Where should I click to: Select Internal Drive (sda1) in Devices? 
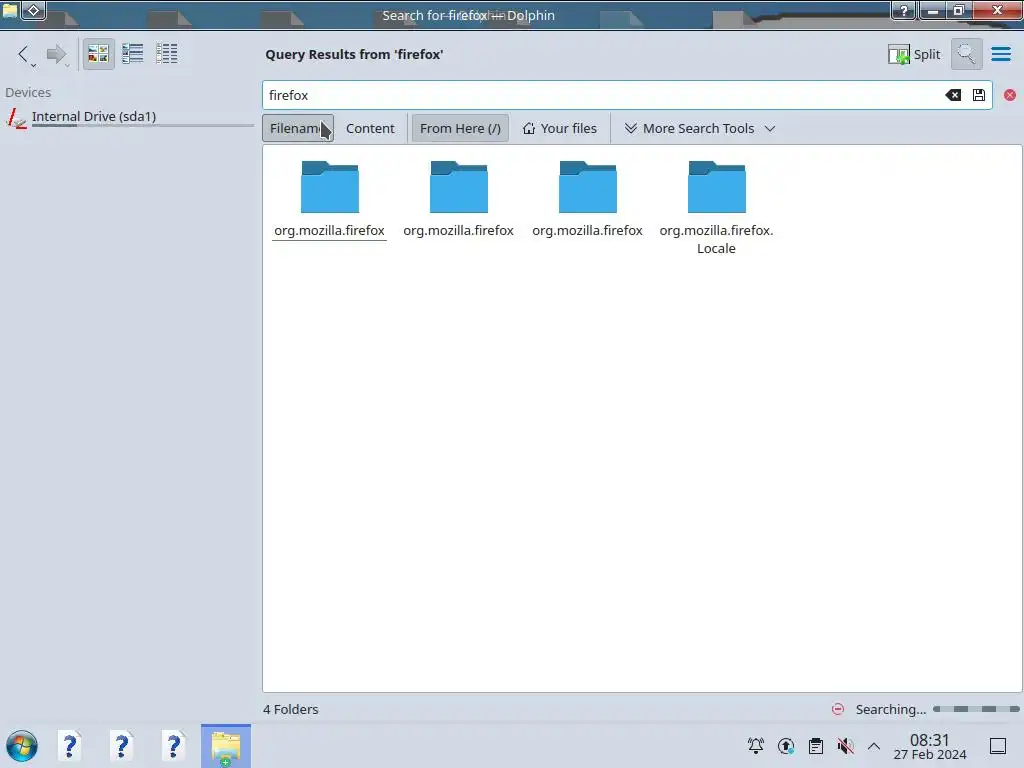[129, 117]
